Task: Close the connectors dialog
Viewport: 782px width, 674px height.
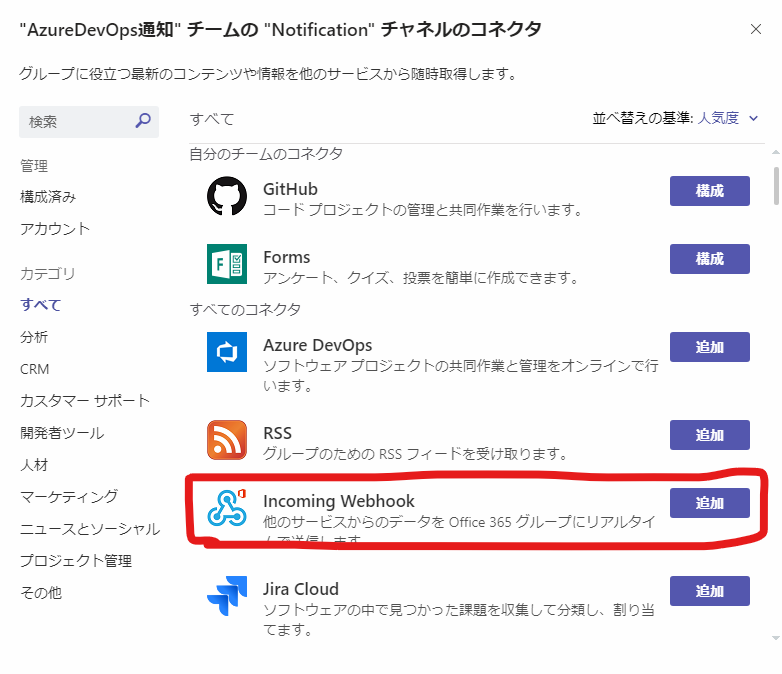Action: (756, 29)
